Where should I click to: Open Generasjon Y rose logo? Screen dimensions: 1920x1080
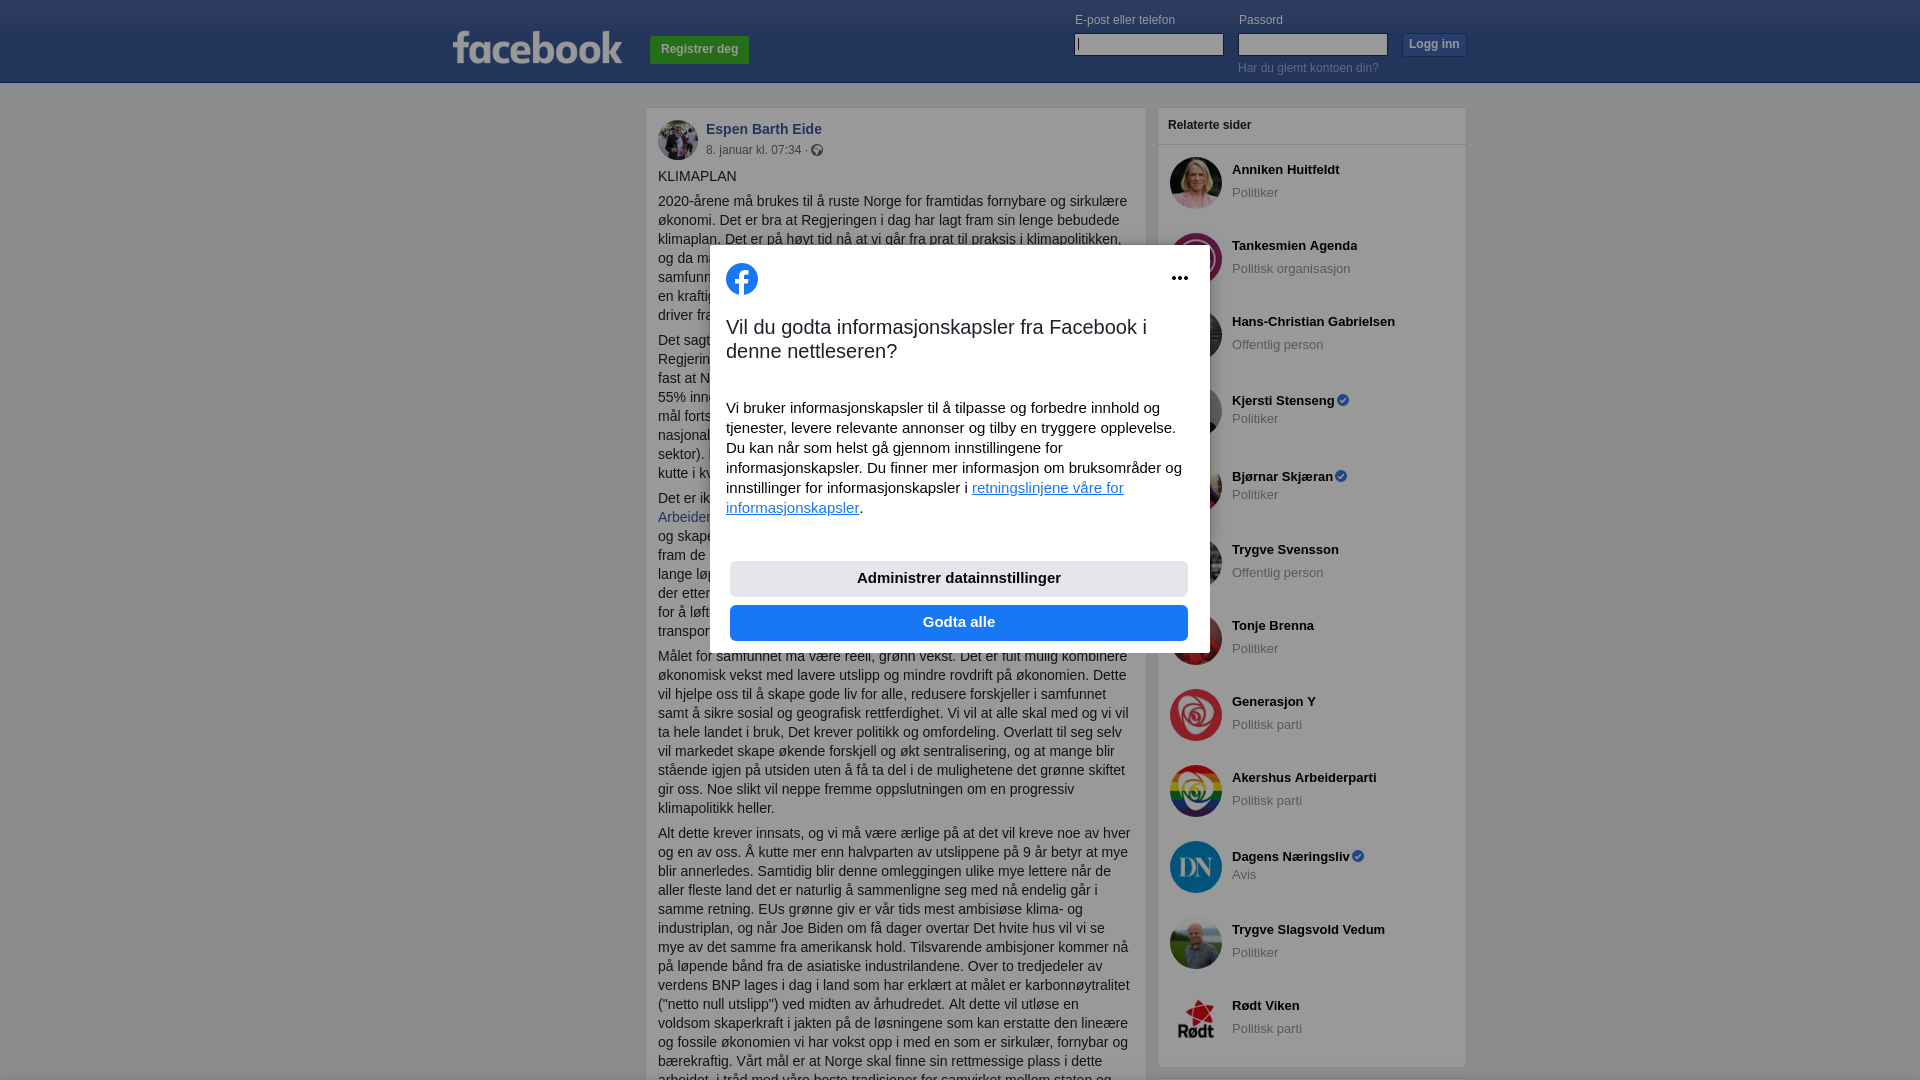[x=1196, y=715]
